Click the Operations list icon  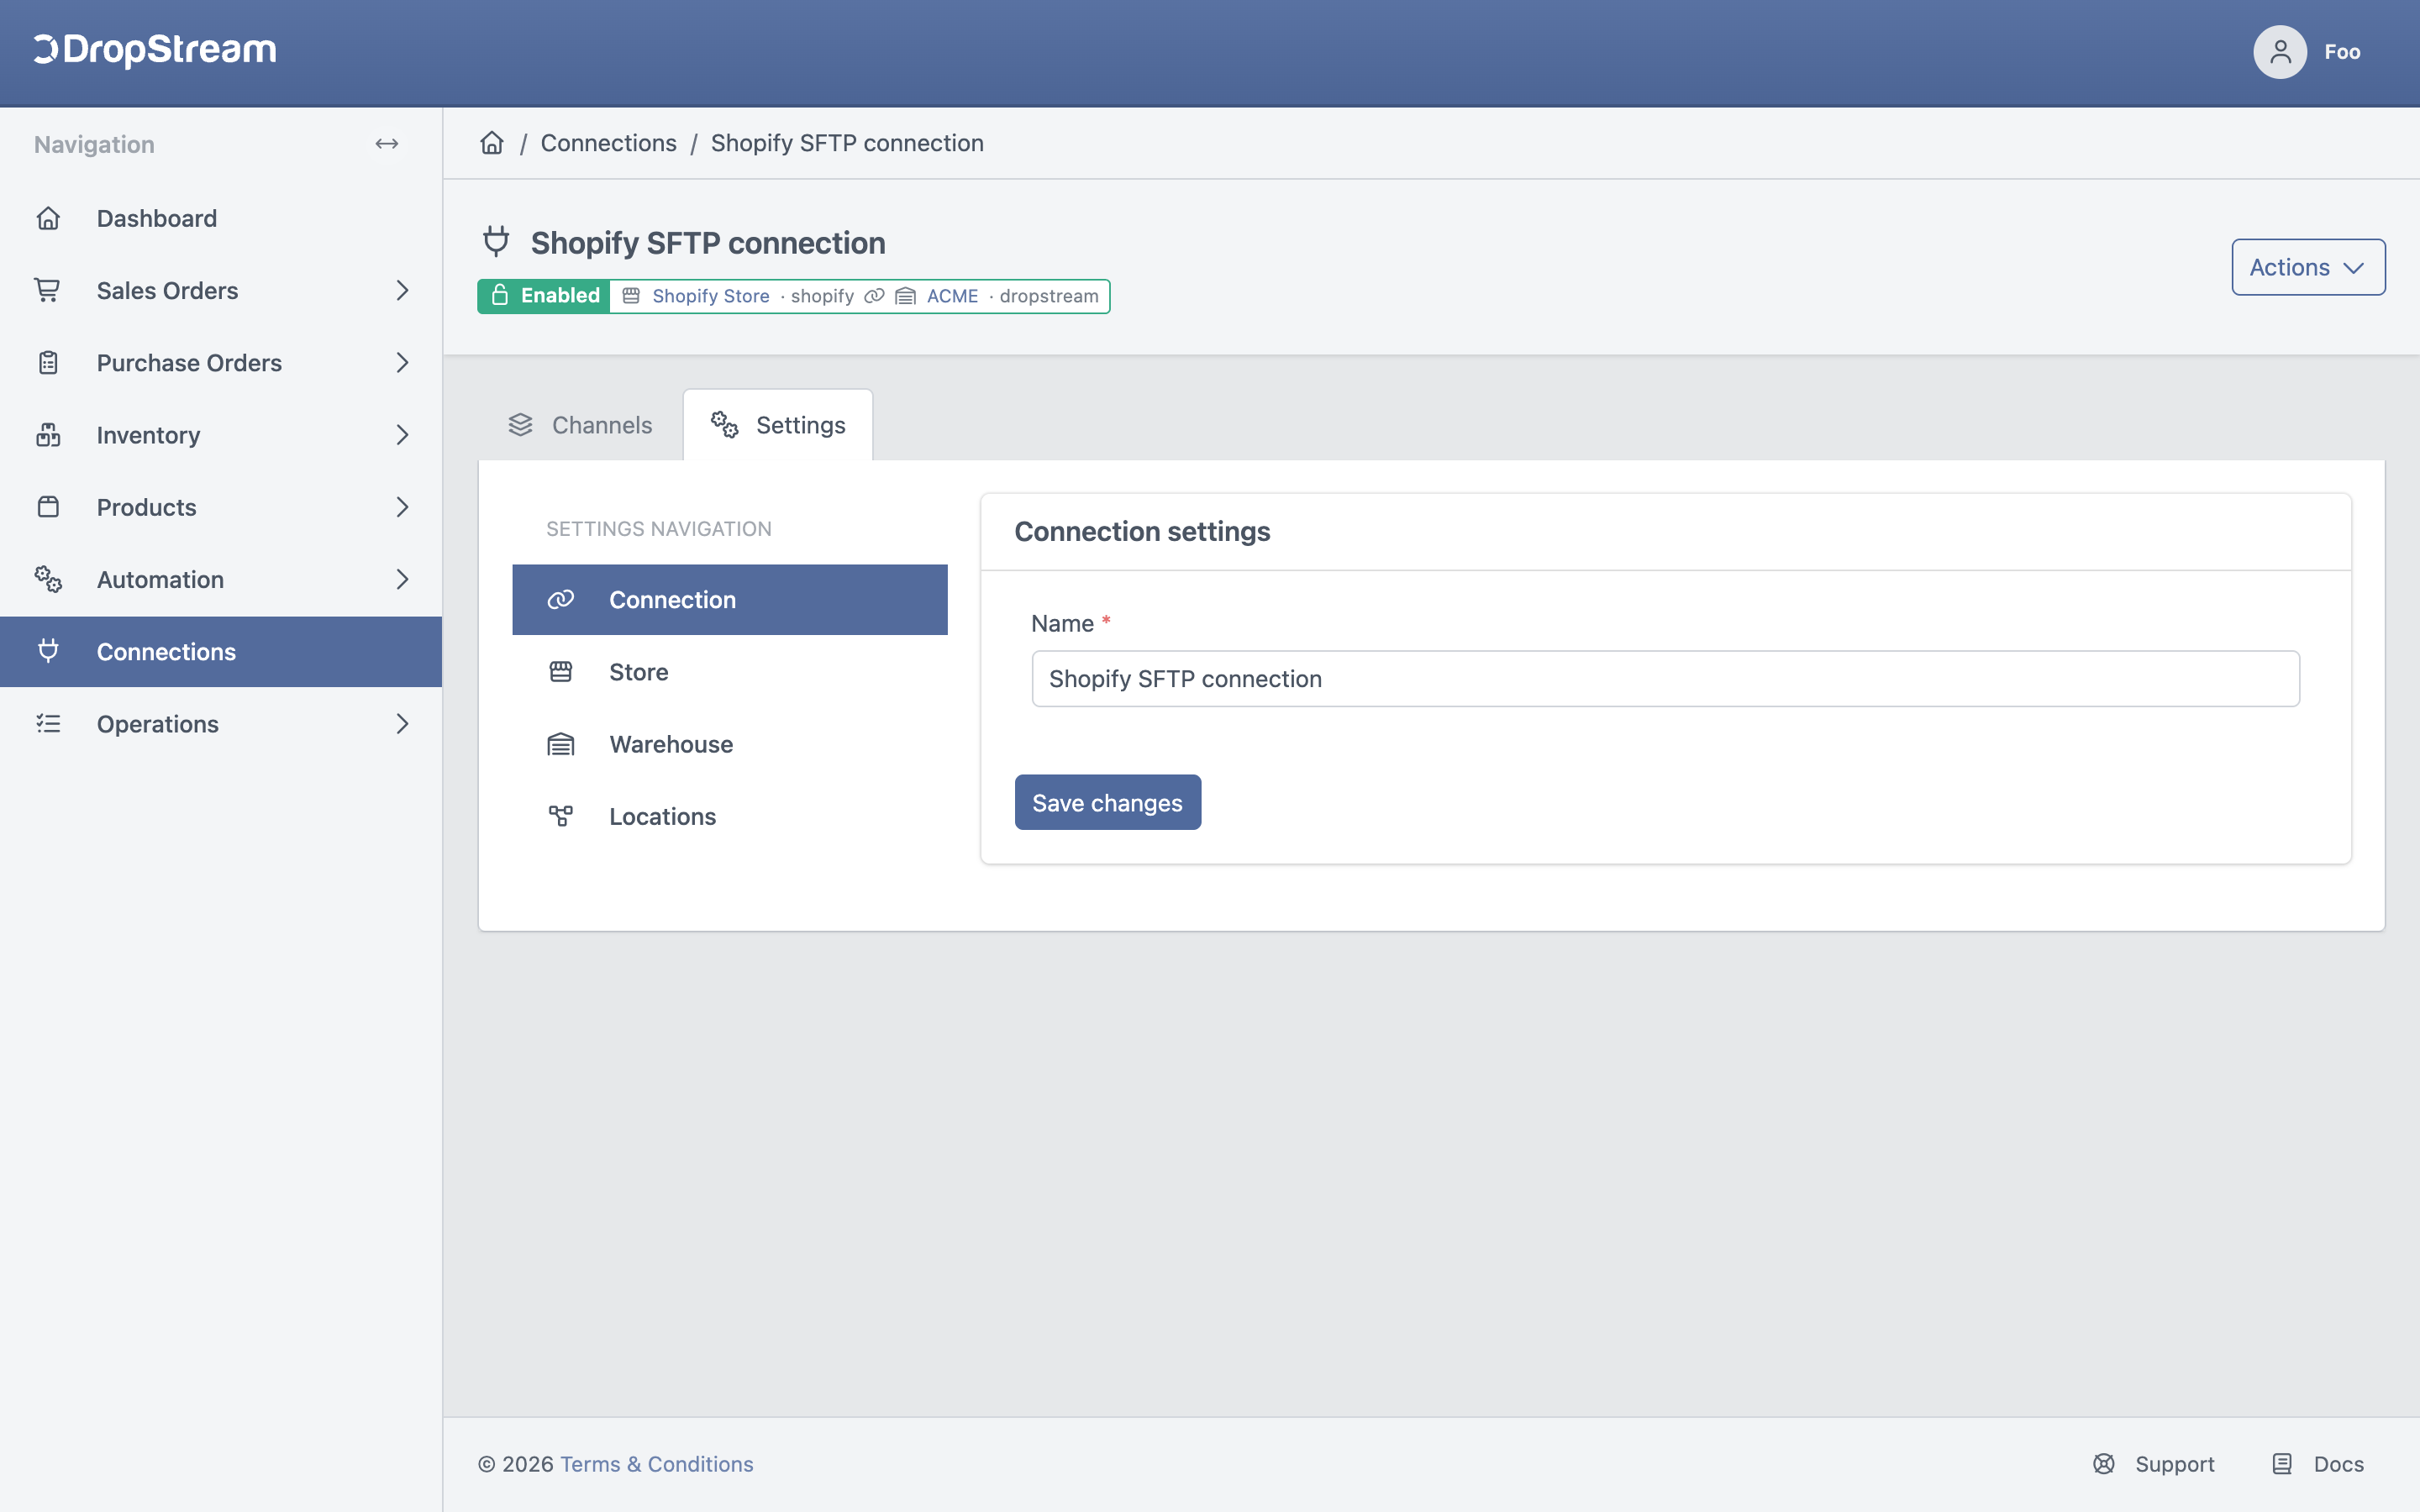point(48,723)
